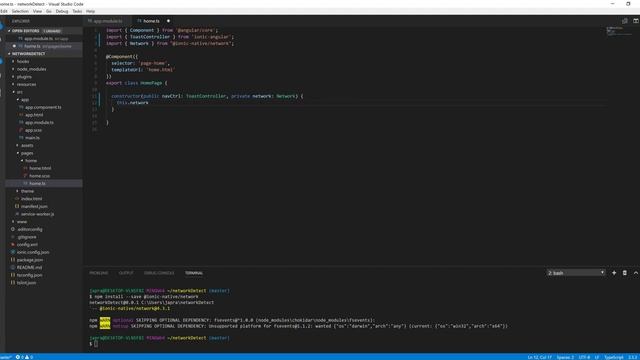Click the Spaces: 2 indentation status

(565, 357)
